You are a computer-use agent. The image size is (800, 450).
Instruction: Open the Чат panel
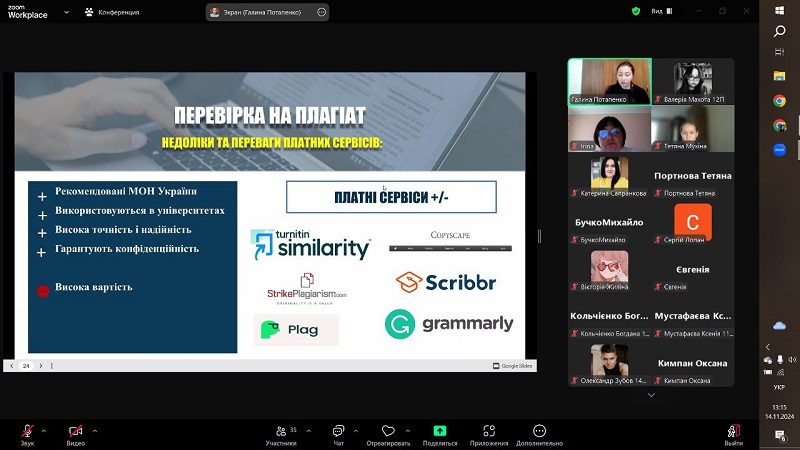point(338,435)
